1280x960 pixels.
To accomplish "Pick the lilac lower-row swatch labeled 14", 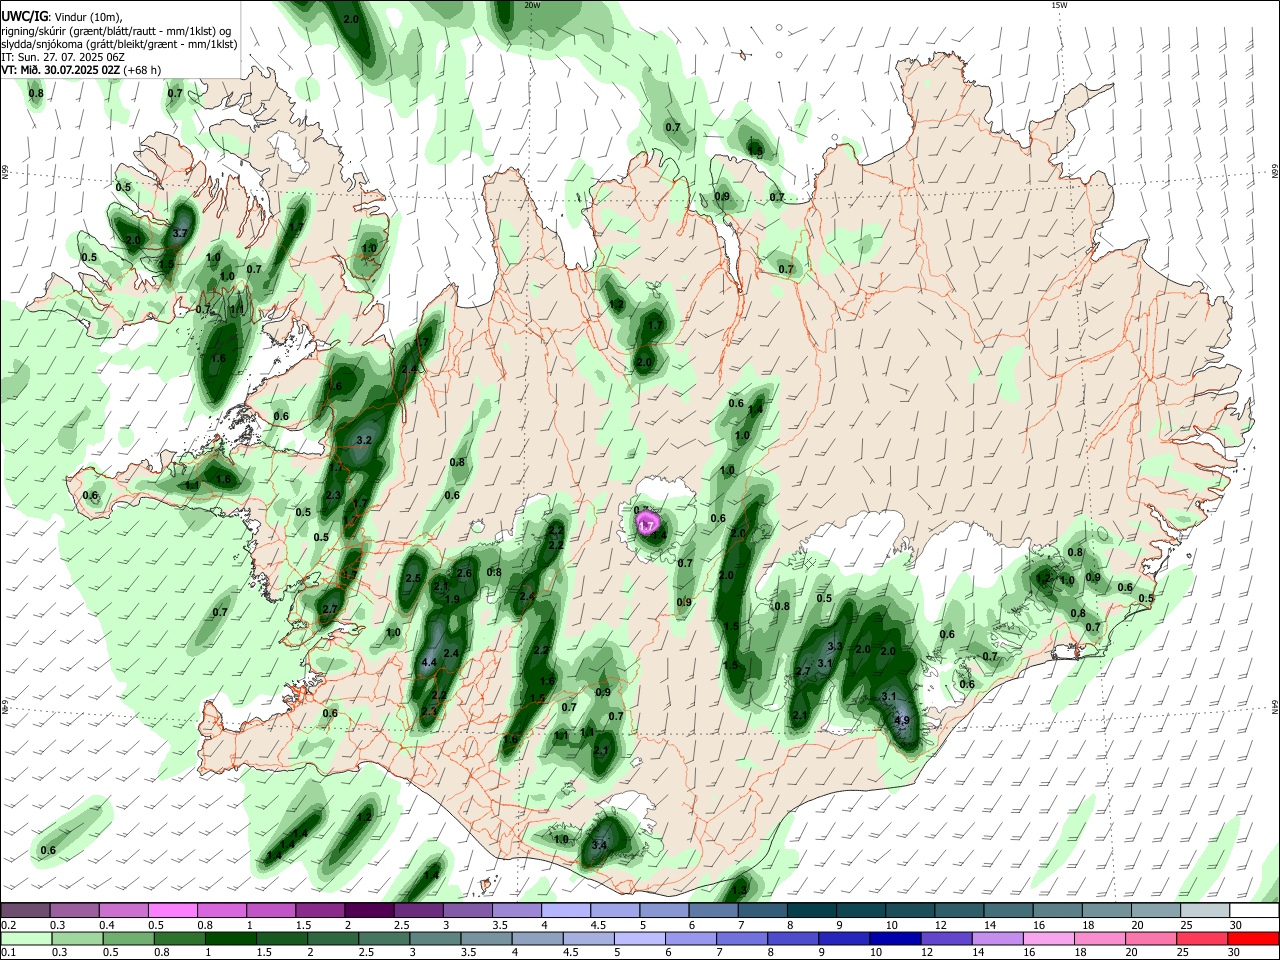I will click(x=999, y=938).
